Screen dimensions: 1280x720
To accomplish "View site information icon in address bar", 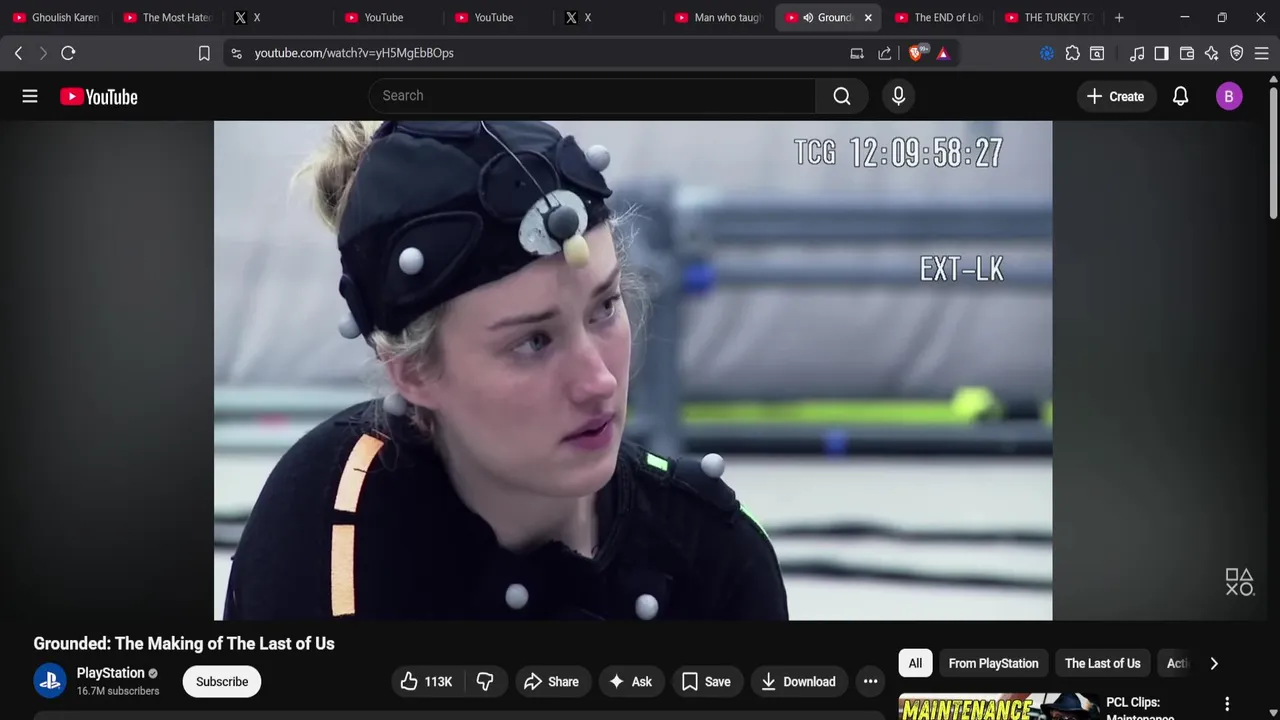I will (x=236, y=53).
